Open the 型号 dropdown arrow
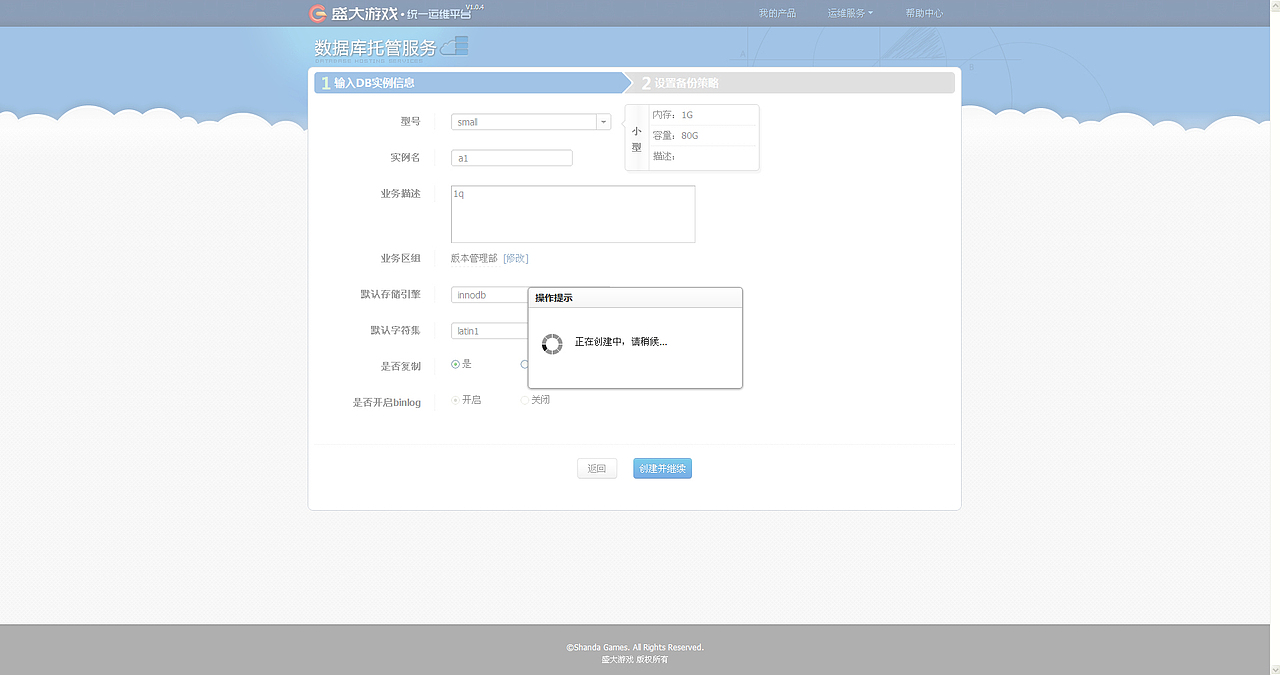Screen dimensions: 1280x675 [604, 122]
